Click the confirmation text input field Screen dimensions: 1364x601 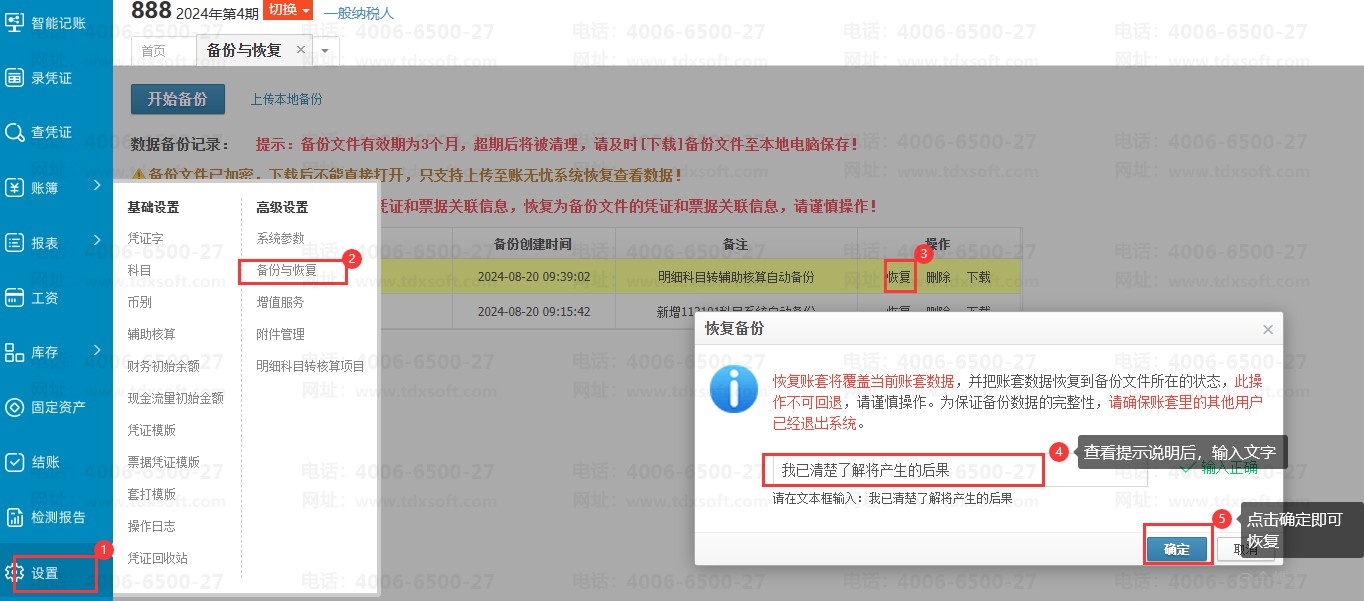coord(959,470)
